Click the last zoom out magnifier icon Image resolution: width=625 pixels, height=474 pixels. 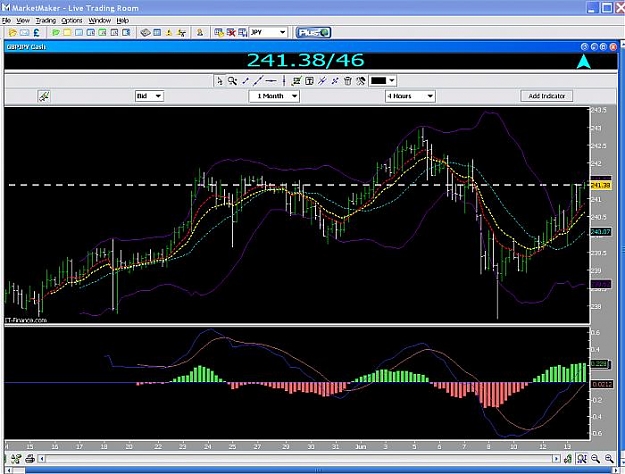tap(609, 459)
